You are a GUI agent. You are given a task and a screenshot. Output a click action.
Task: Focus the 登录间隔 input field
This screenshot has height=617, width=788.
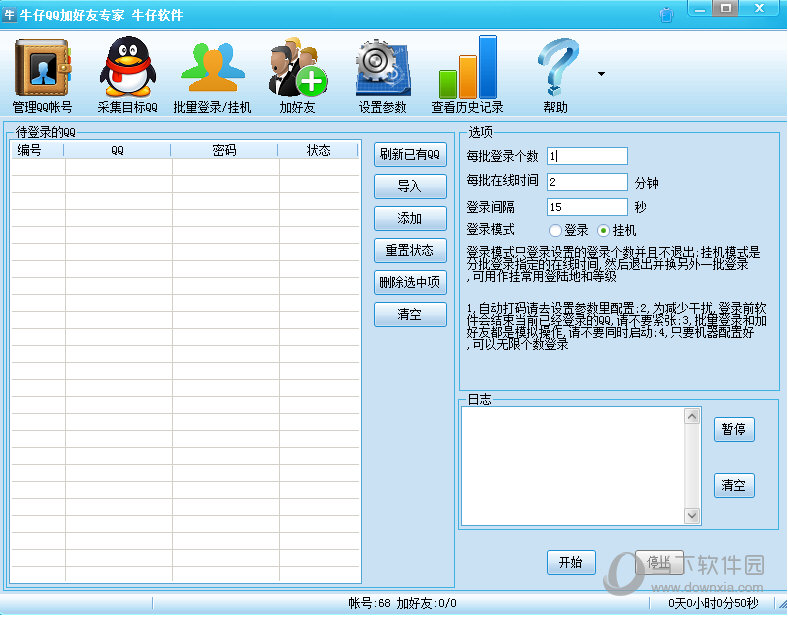coord(587,207)
